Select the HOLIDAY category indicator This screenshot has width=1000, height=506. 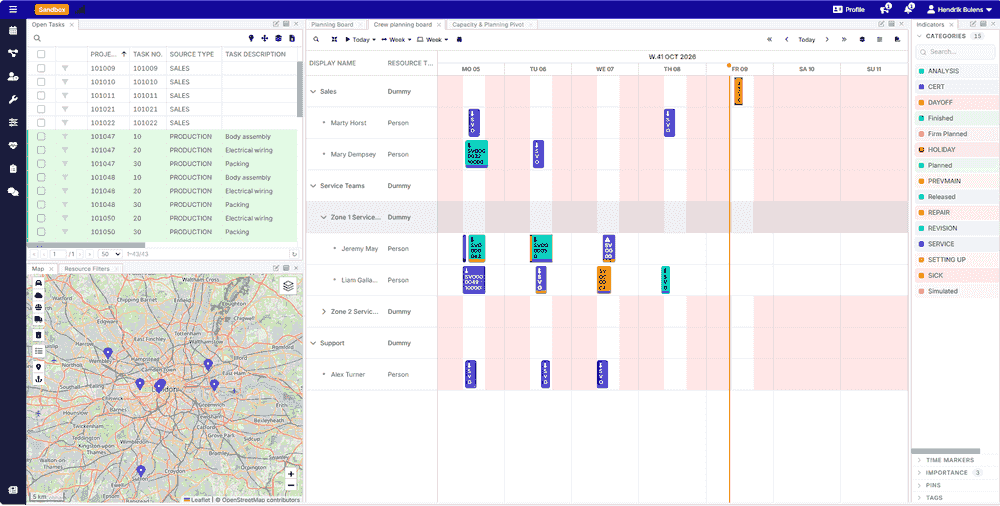pos(922,150)
